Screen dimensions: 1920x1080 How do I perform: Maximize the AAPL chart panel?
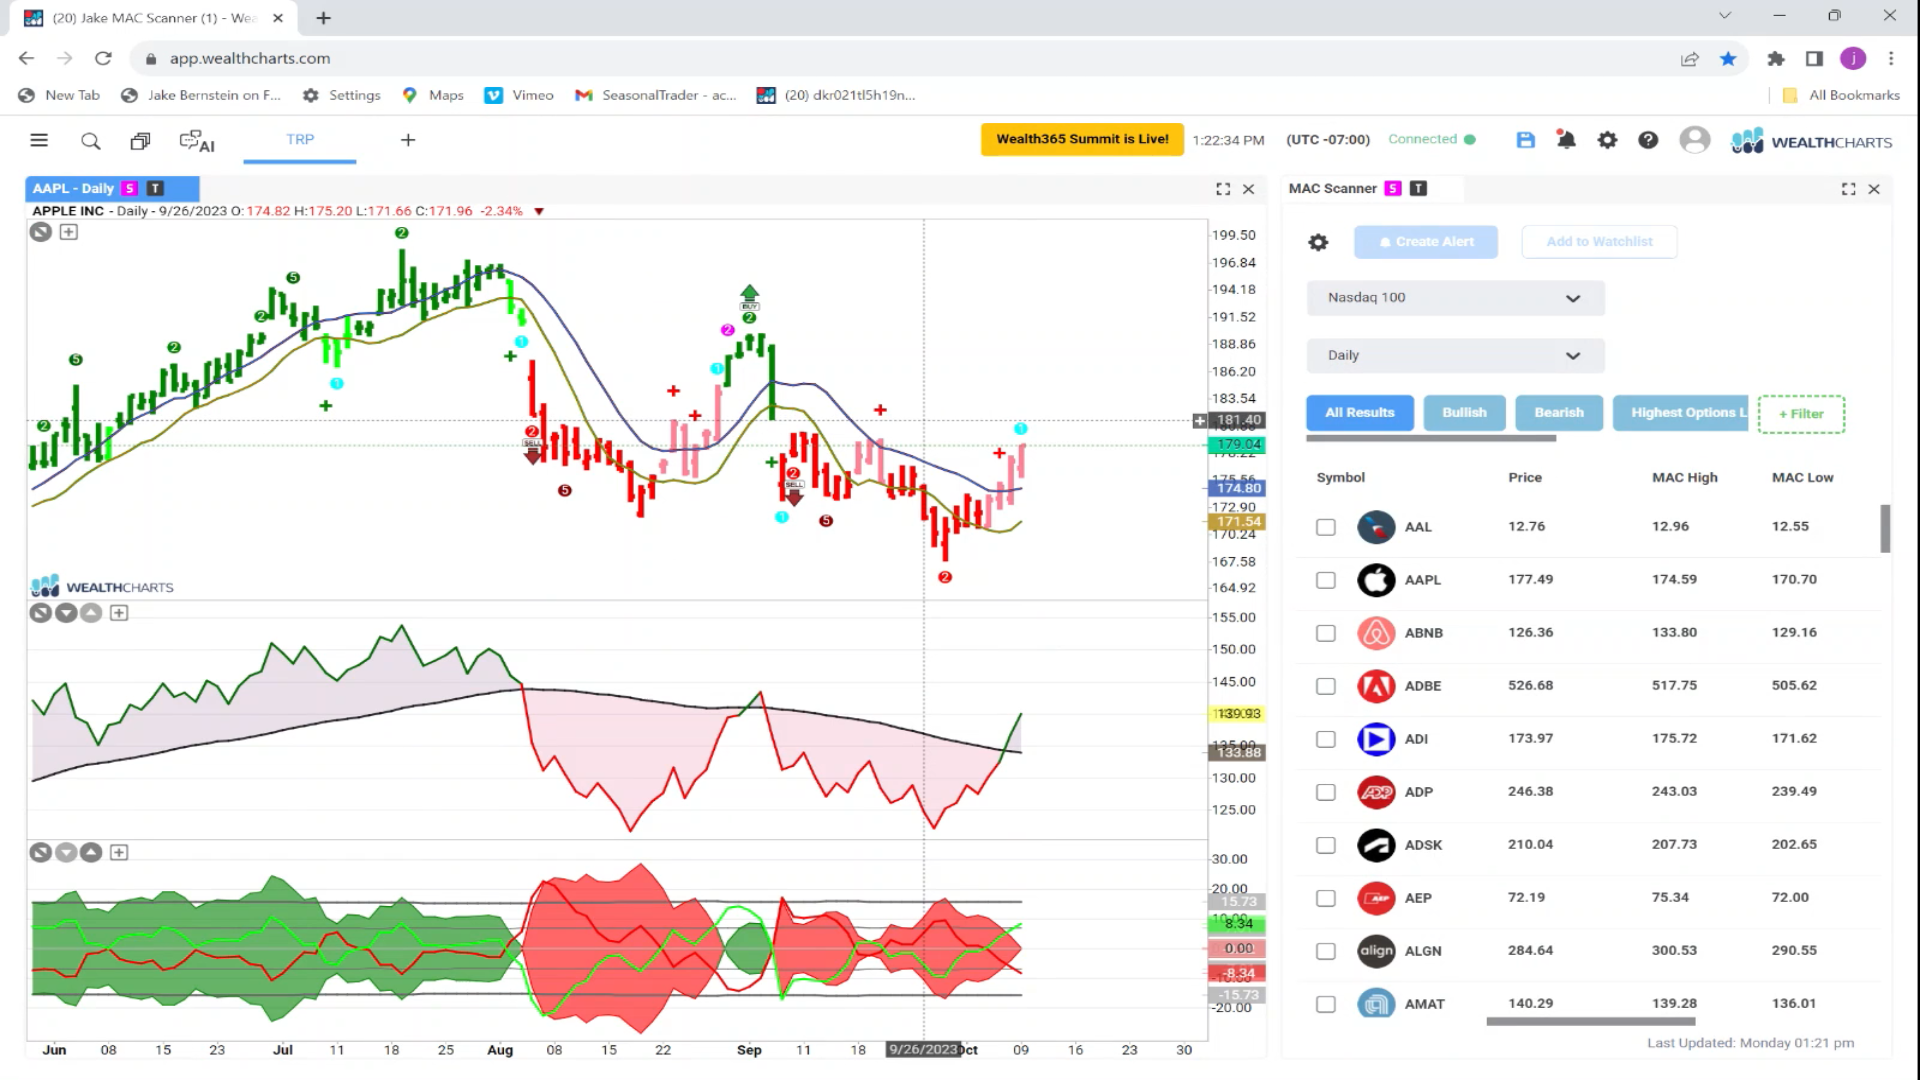coord(1223,189)
